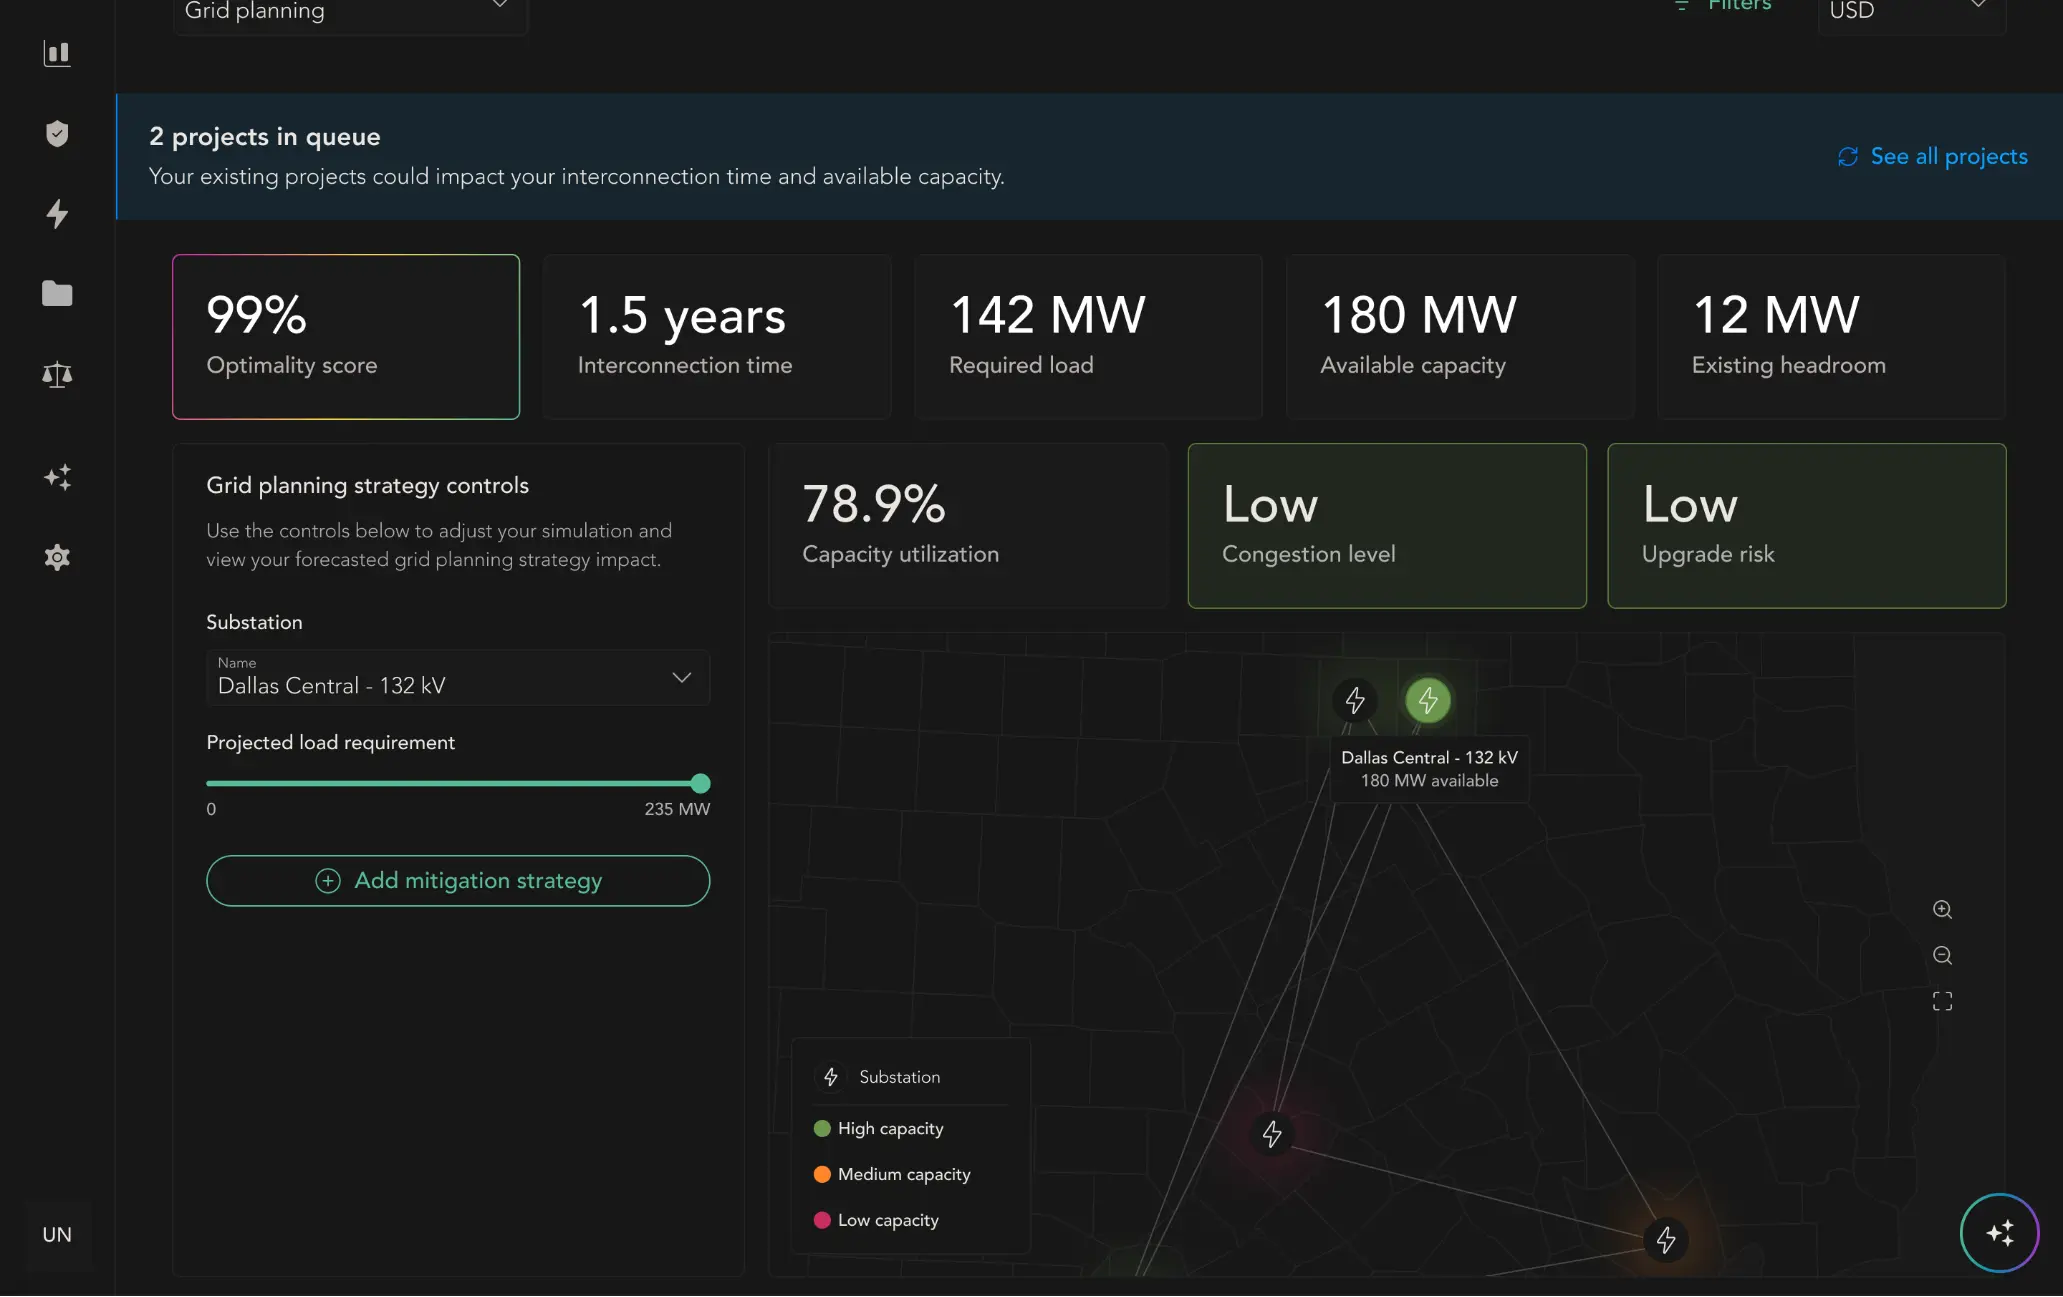Open the shield check sidebar icon
The height and width of the screenshot is (1297, 2063).
[57, 133]
